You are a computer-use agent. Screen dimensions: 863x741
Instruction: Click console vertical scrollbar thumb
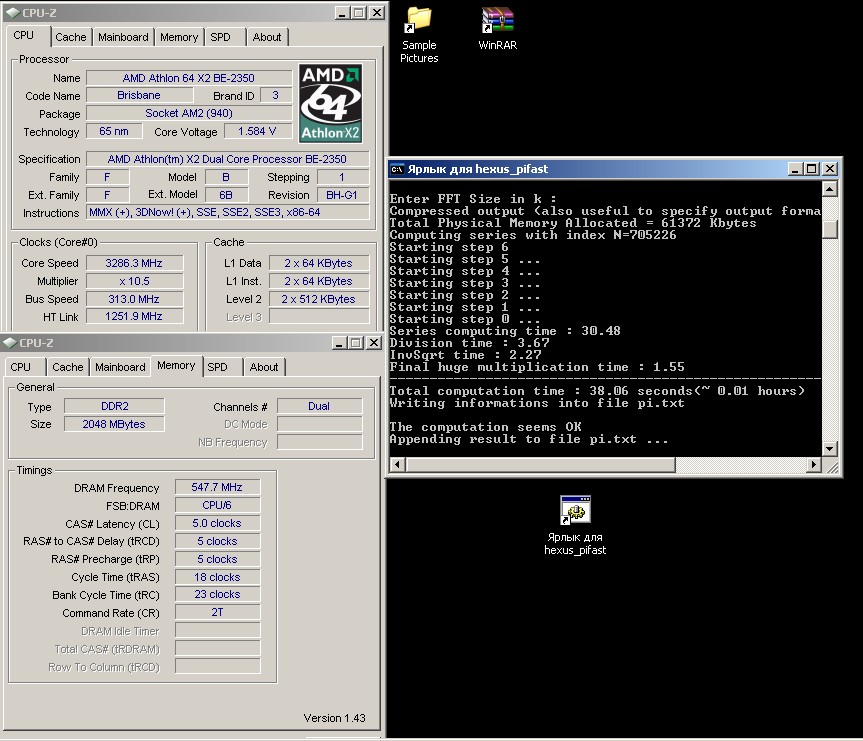coord(829,229)
